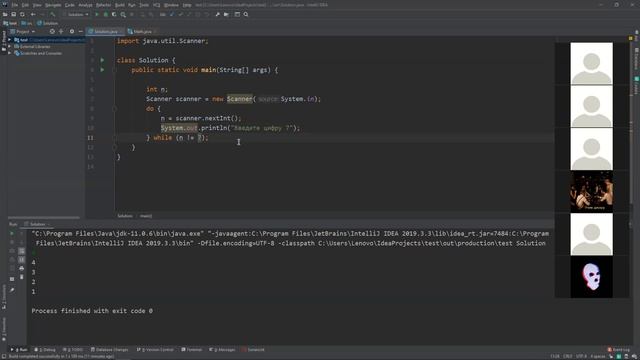Screen dimensions: 640x360
Task: Click the Open folder icon in toolbar
Action: 5,14
